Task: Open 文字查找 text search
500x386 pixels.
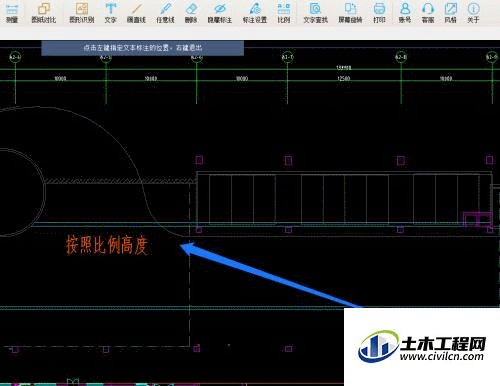Action: [315, 13]
